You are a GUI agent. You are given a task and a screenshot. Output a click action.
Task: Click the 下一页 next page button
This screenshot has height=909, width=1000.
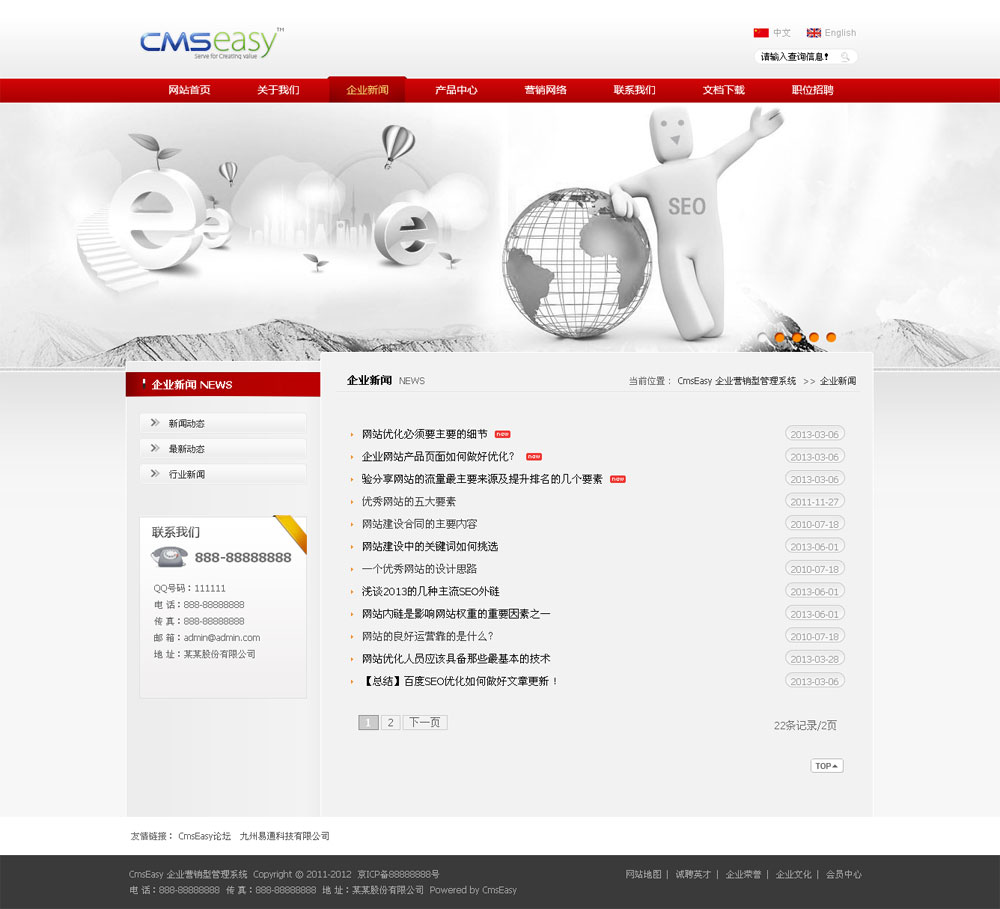[x=425, y=722]
